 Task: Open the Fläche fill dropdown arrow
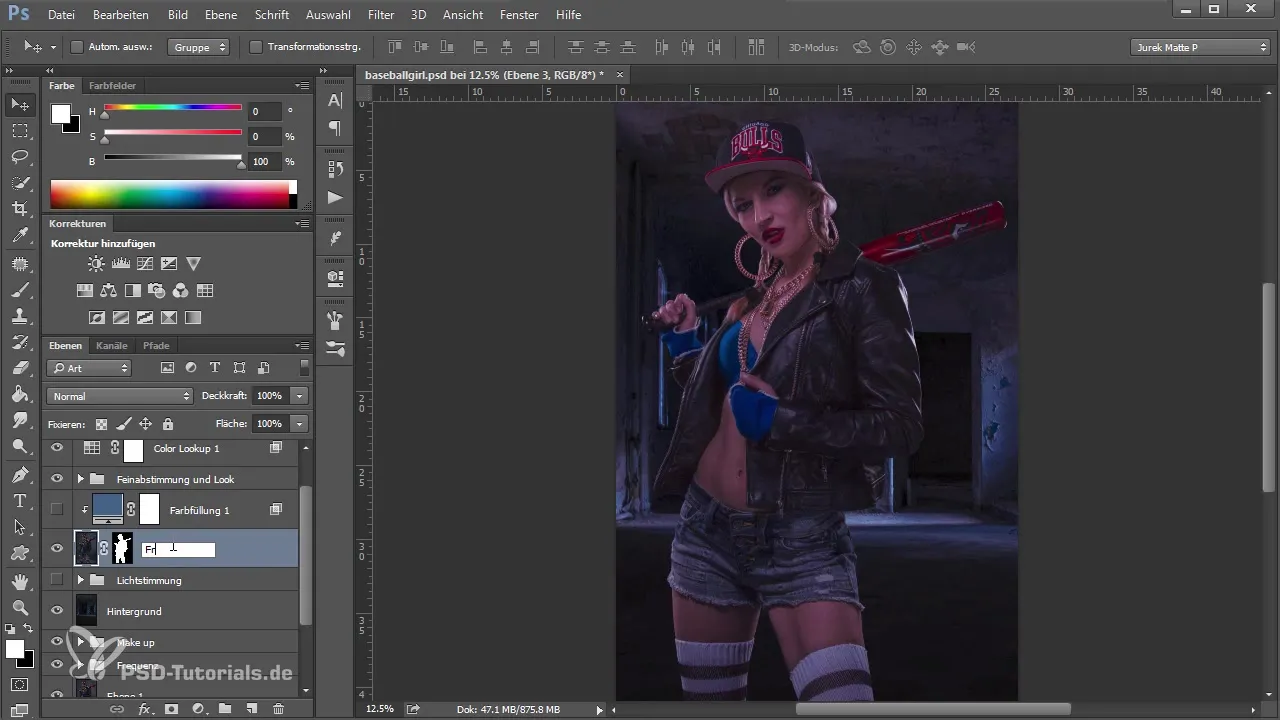point(300,424)
